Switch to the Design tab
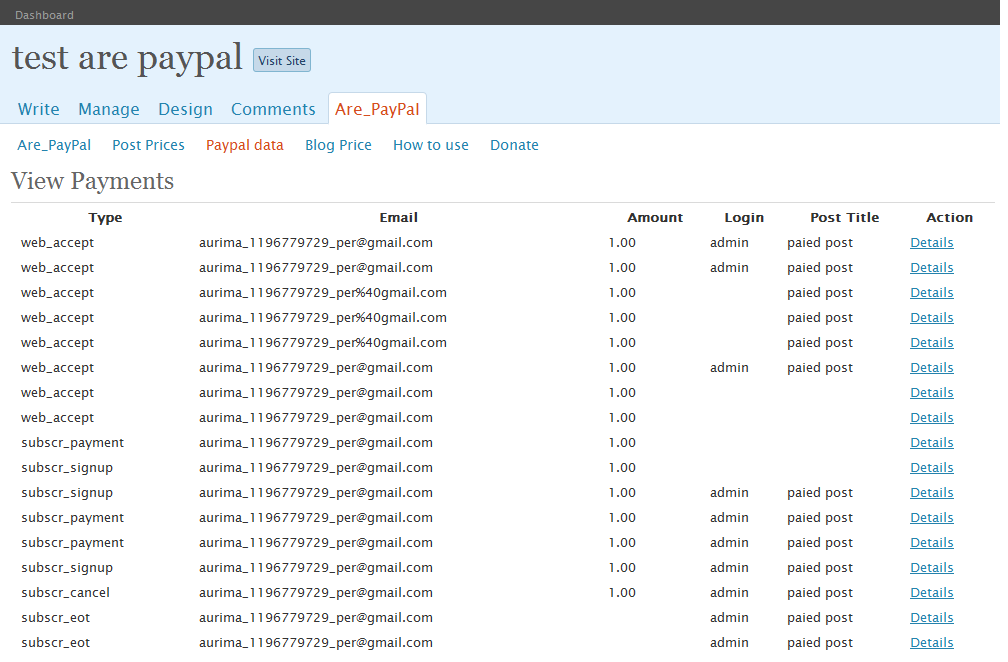The width and height of the screenshot is (1008, 662). tap(185, 109)
